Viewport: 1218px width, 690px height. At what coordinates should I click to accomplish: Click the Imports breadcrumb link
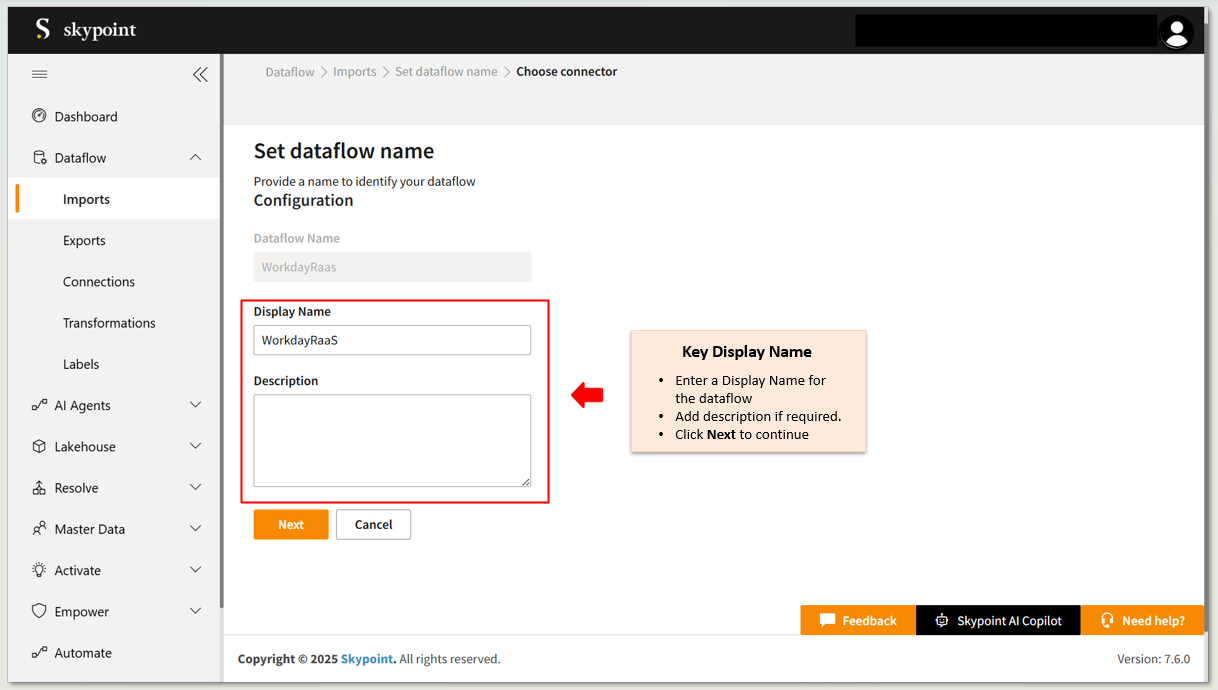[354, 72]
